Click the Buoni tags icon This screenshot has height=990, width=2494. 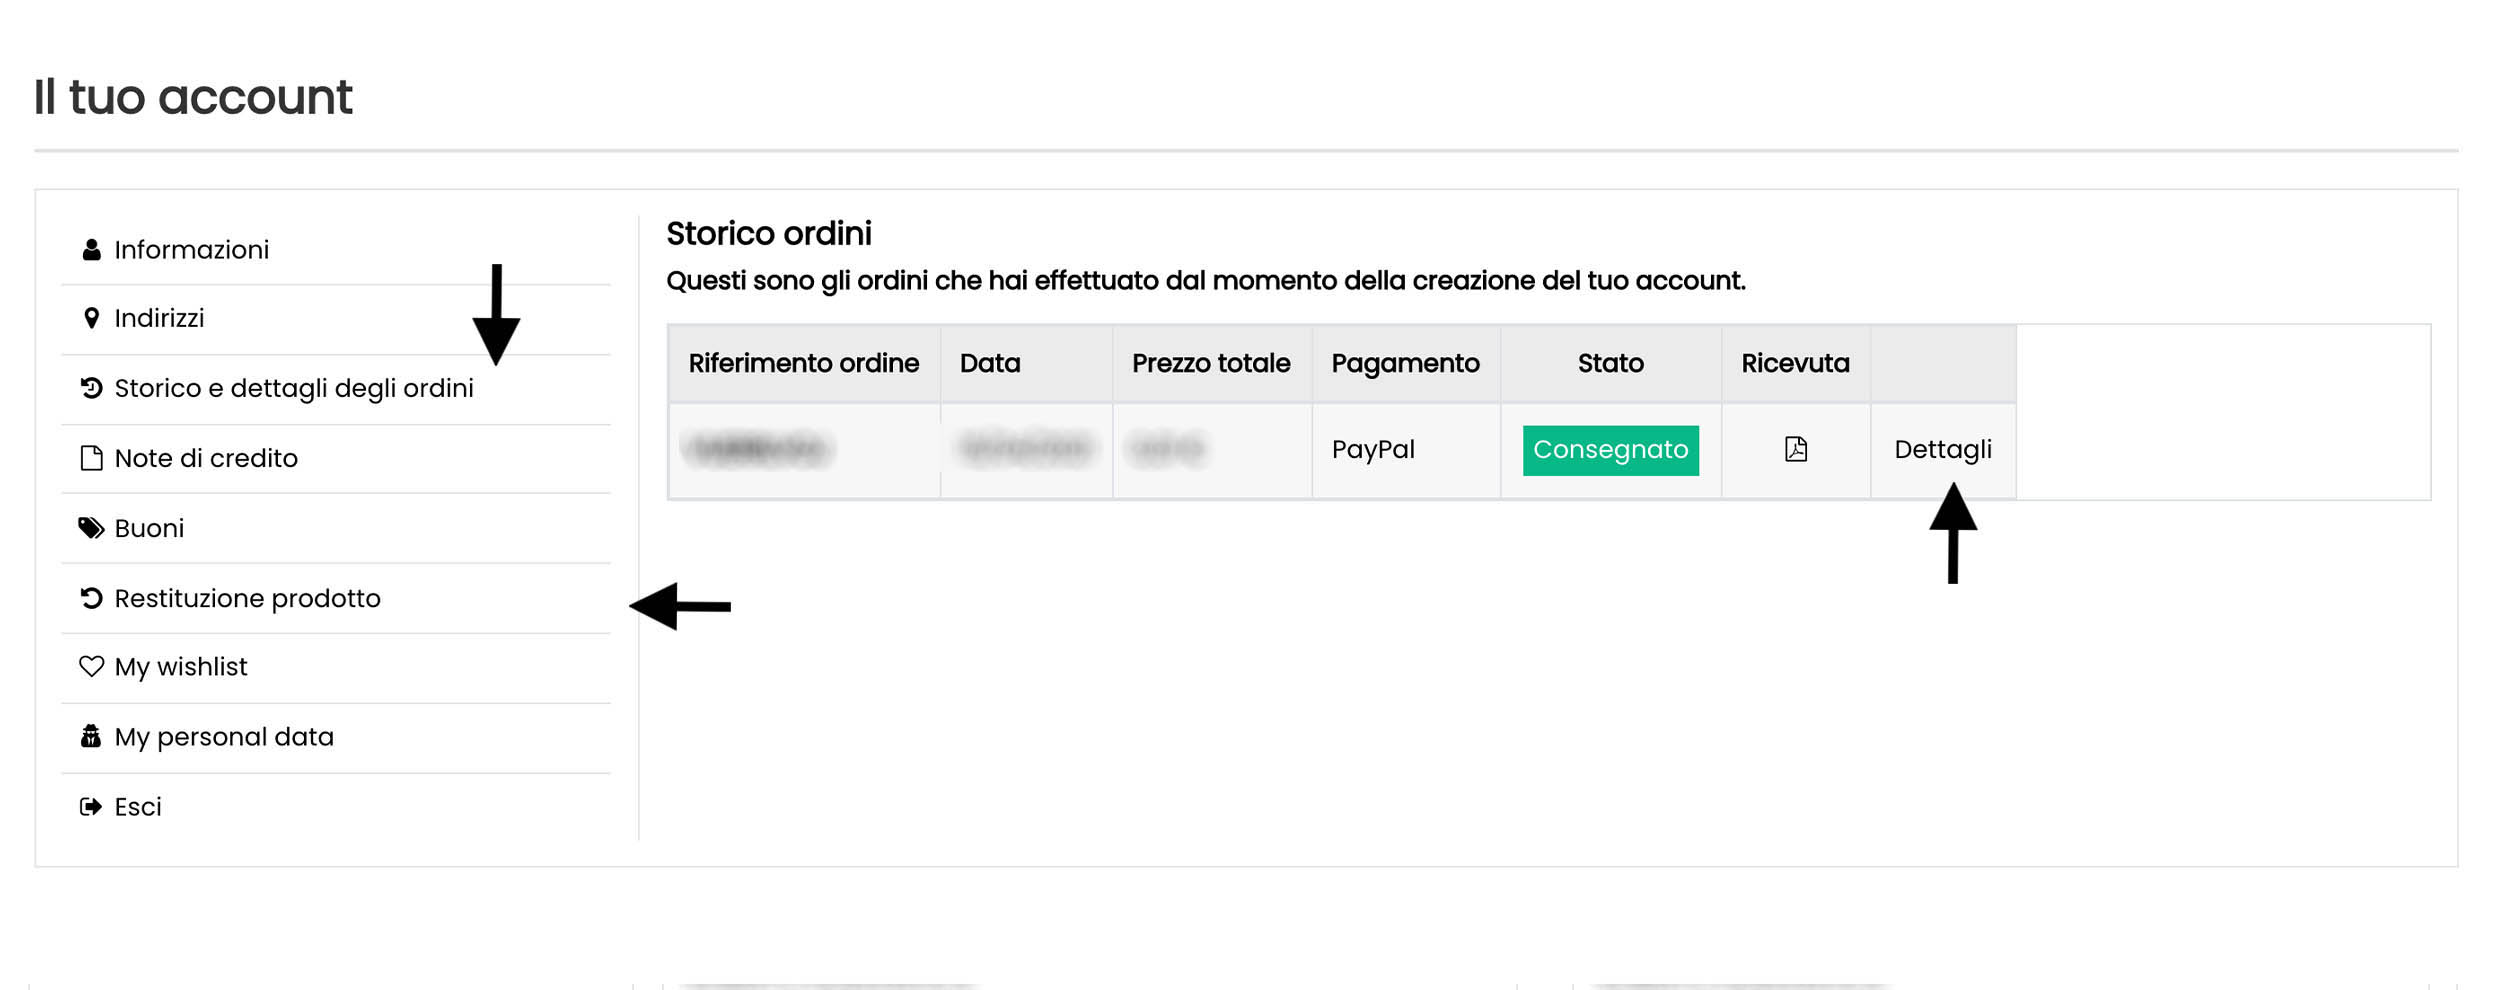(x=91, y=528)
